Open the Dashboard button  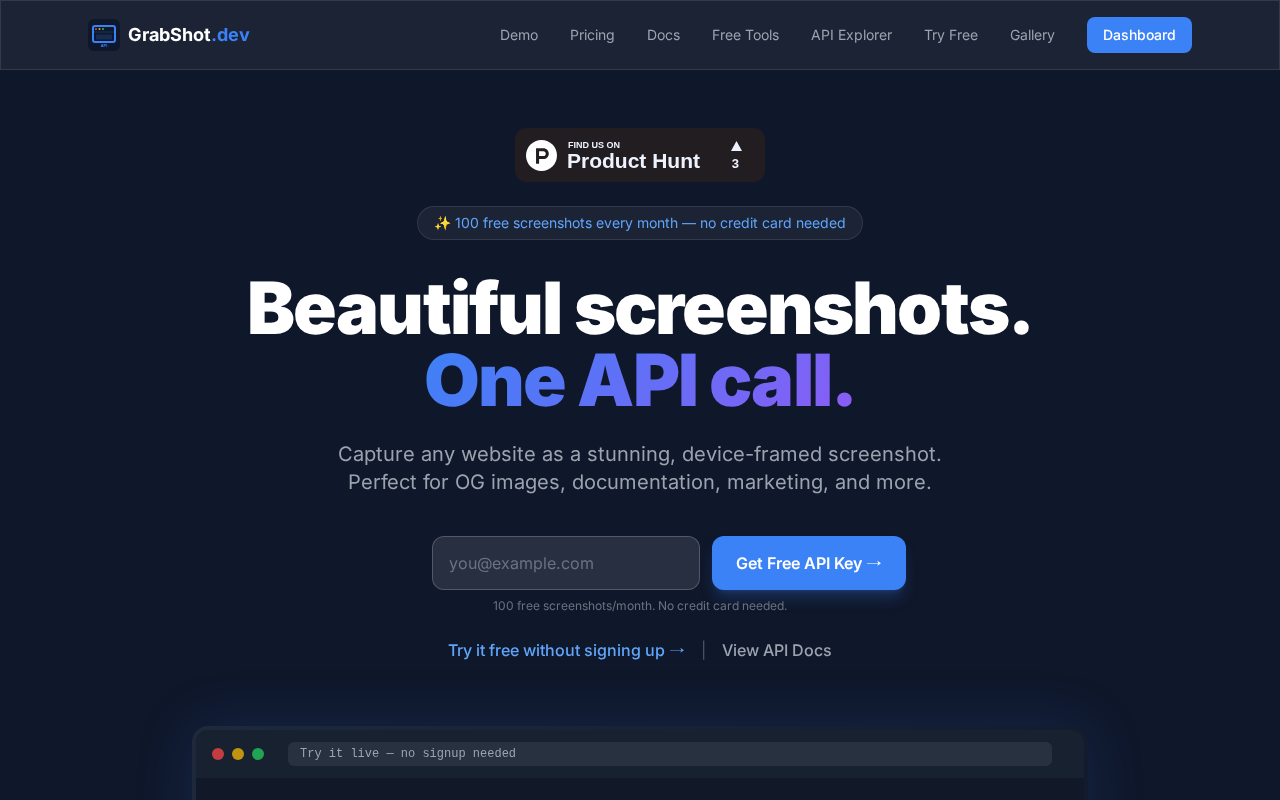(x=1139, y=35)
